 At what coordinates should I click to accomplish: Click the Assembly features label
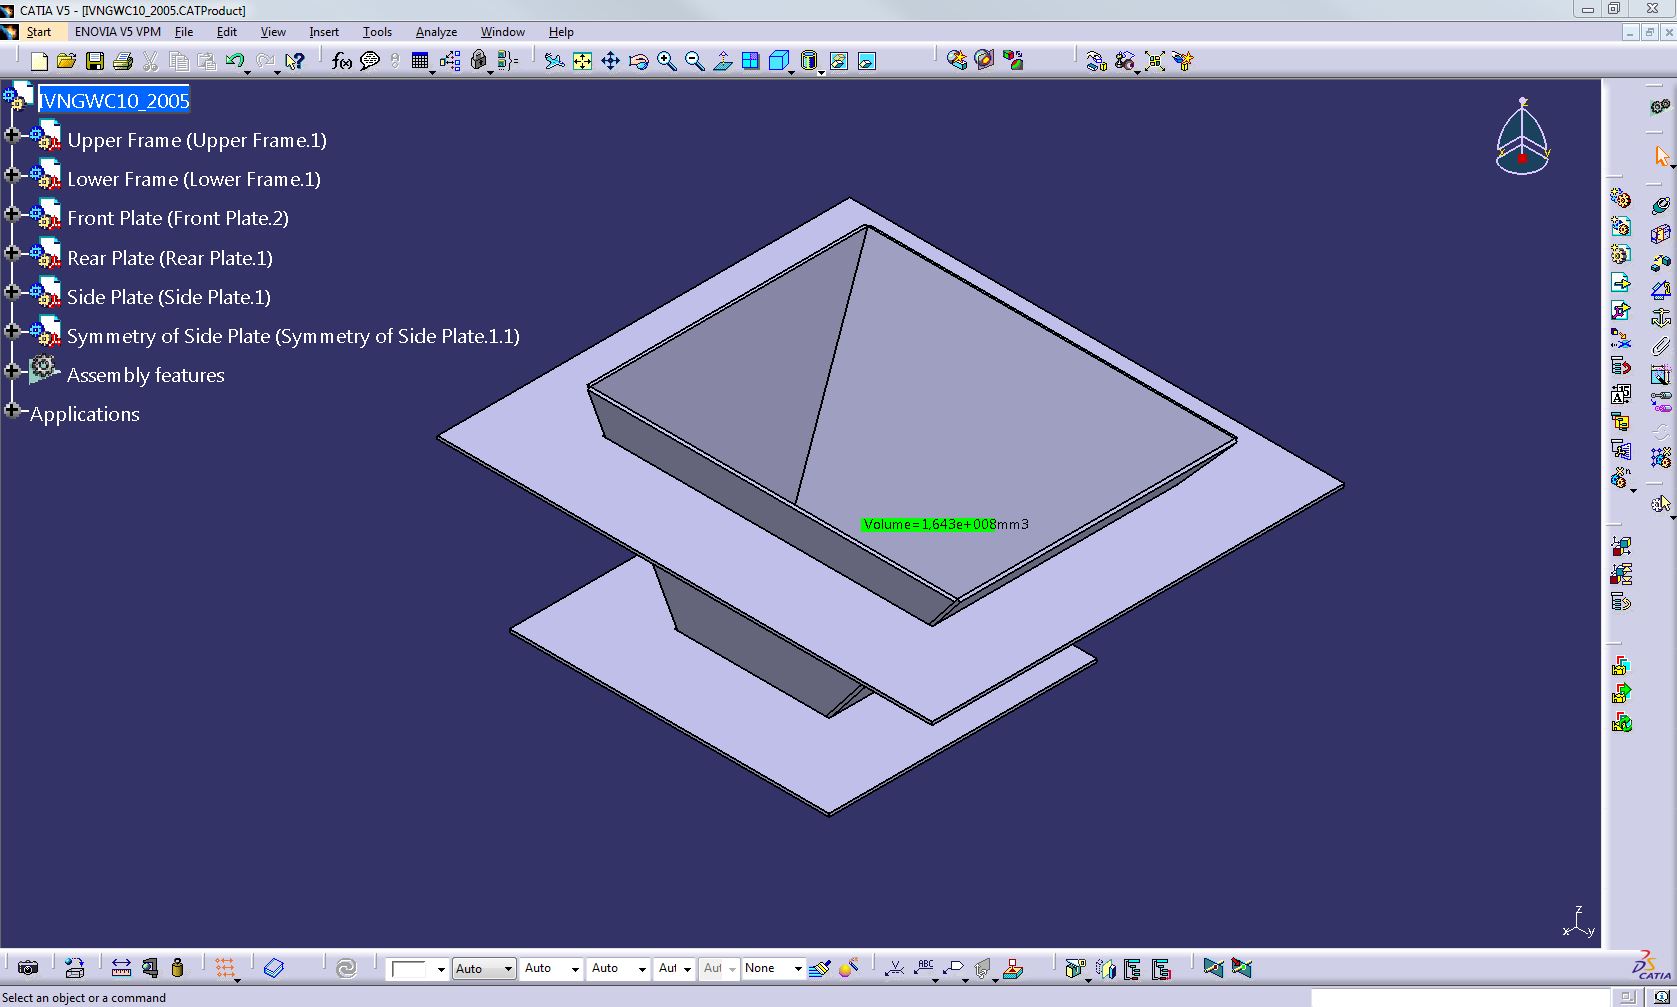pyautogui.click(x=145, y=375)
